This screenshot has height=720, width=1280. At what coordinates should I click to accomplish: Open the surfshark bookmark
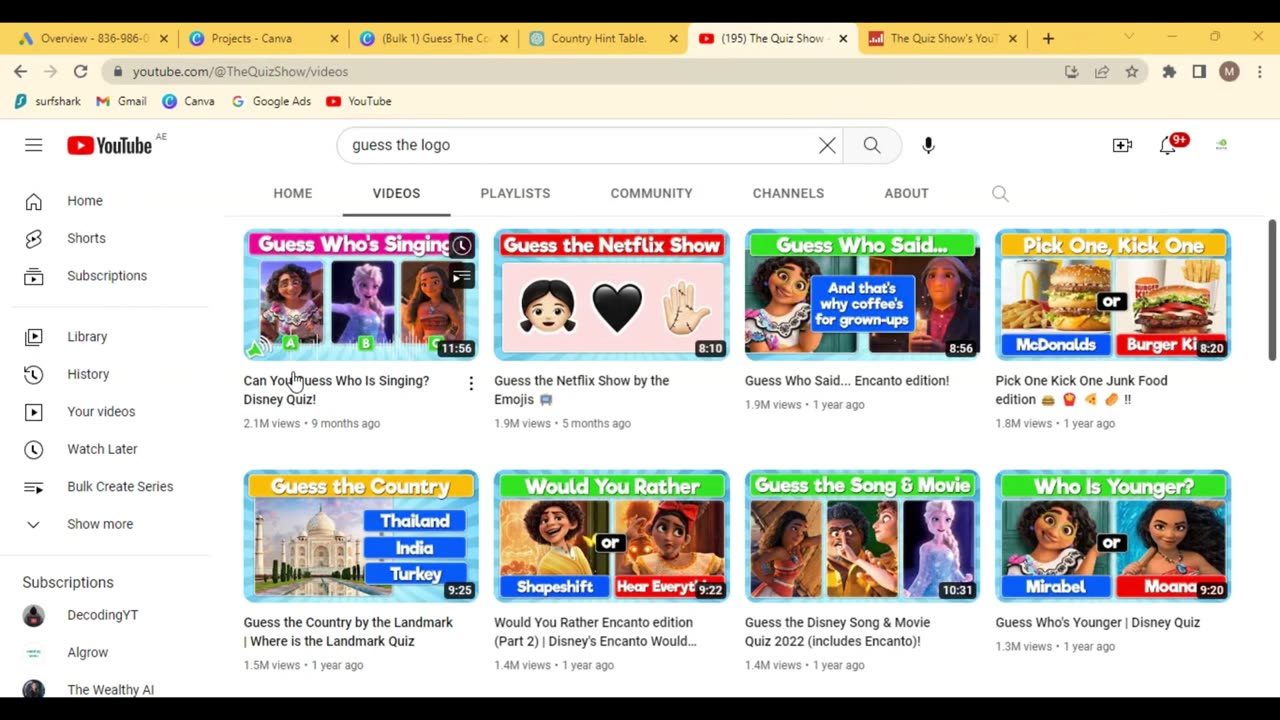tap(49, 101)
